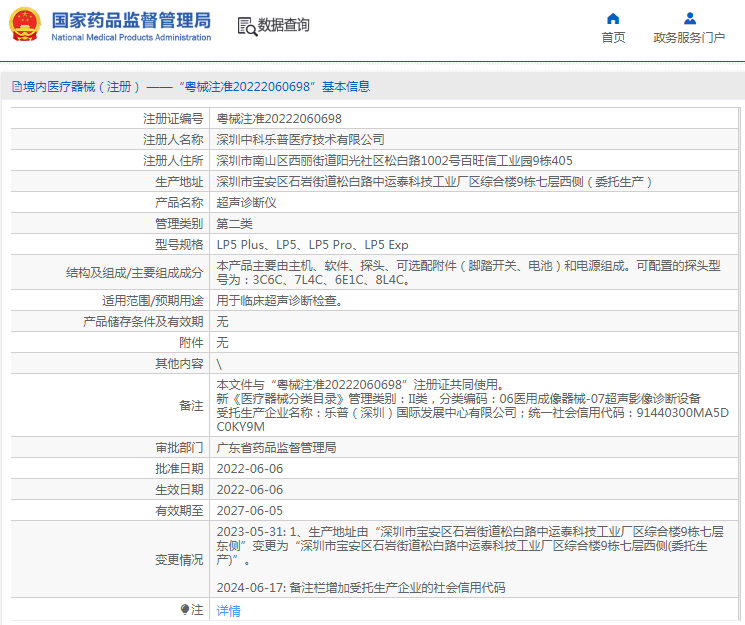Click 附件 label
The width and height of the screenshot is (745, 625).
point(191,342)
